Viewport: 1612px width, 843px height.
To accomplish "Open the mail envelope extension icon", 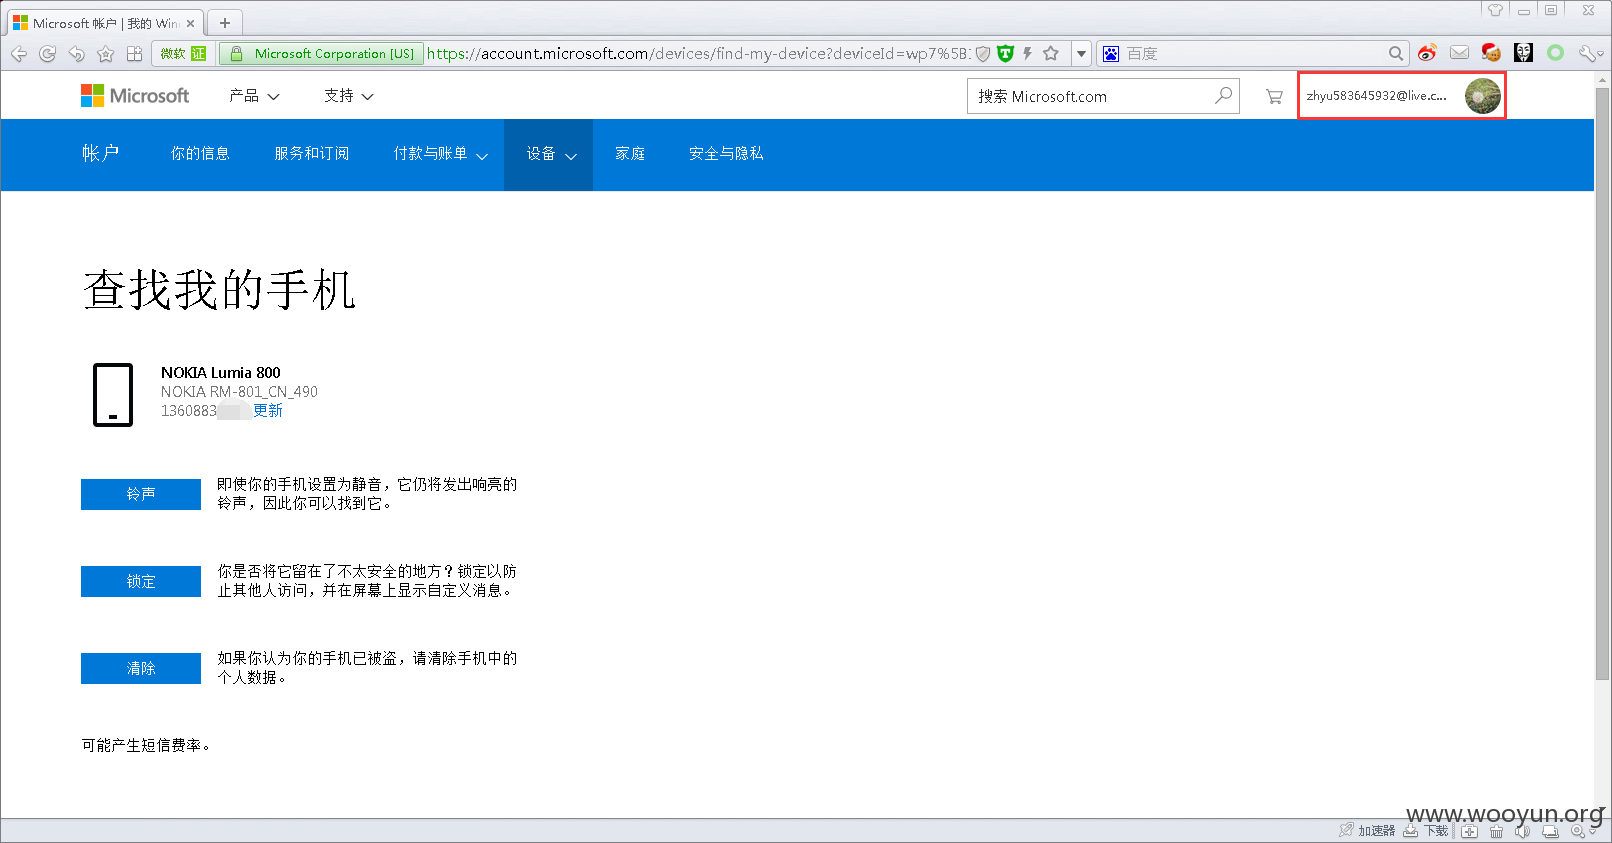I will click(x=1460, y=53).
